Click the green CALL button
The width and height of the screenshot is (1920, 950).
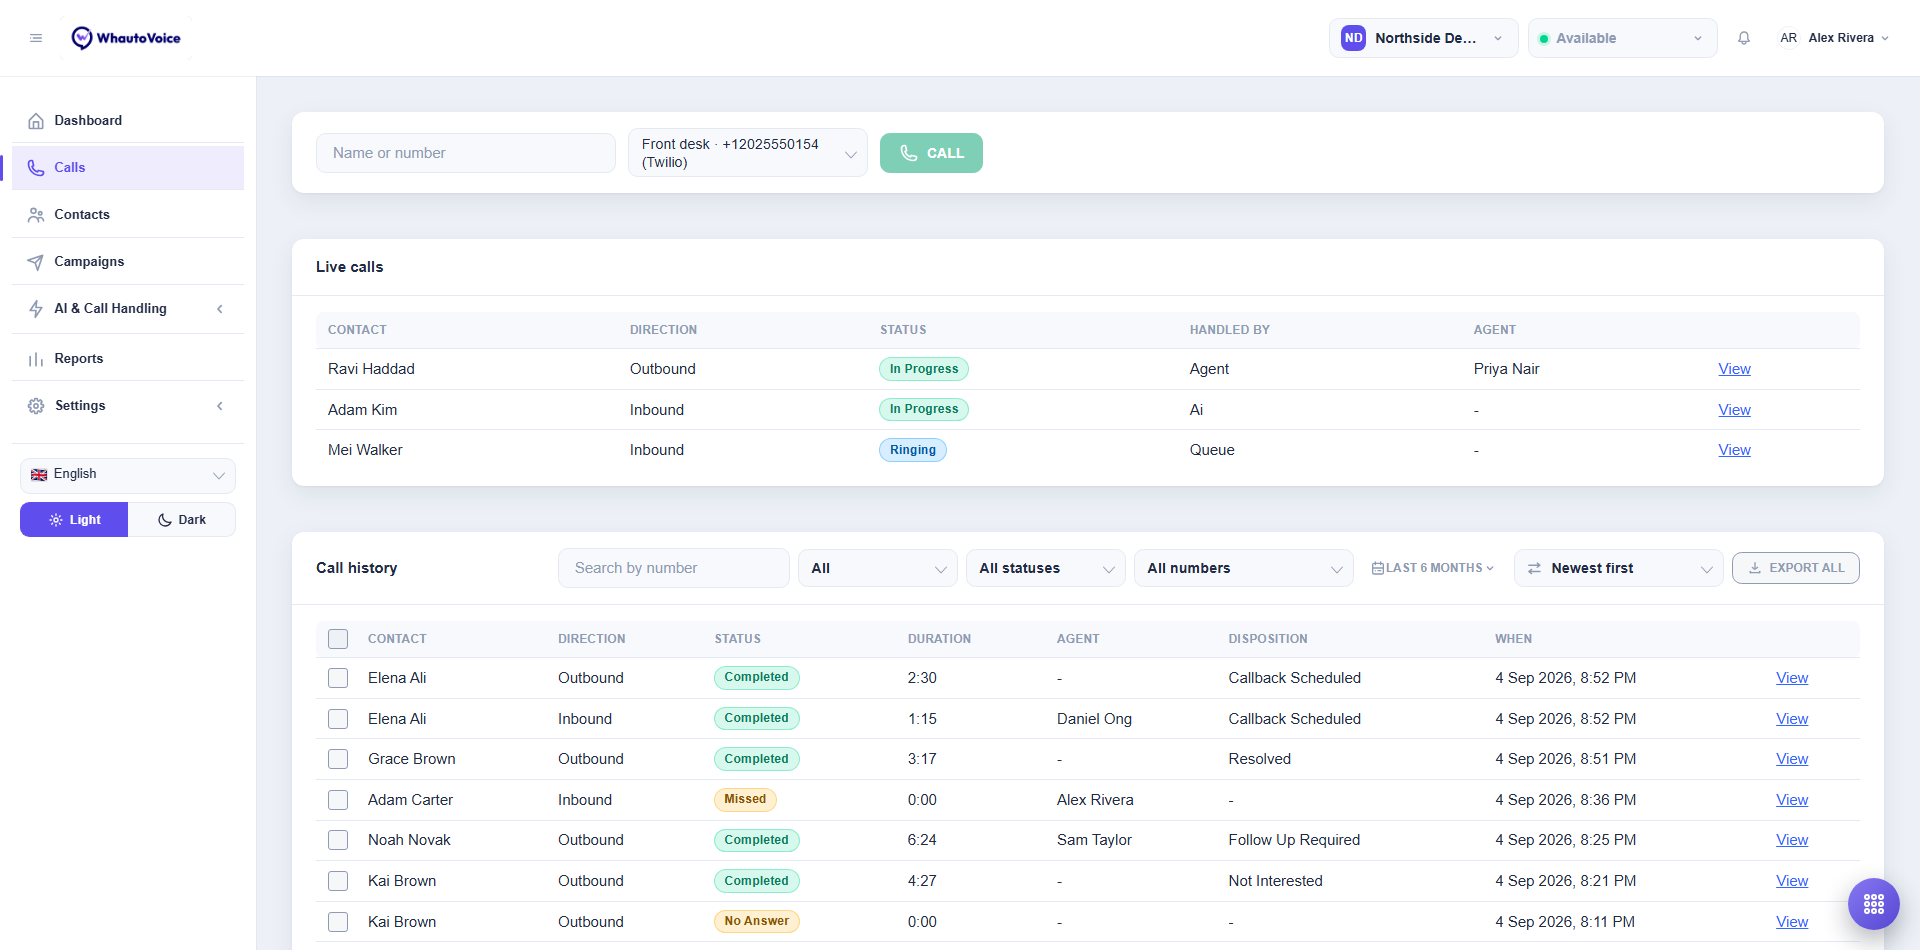[931, 153]
